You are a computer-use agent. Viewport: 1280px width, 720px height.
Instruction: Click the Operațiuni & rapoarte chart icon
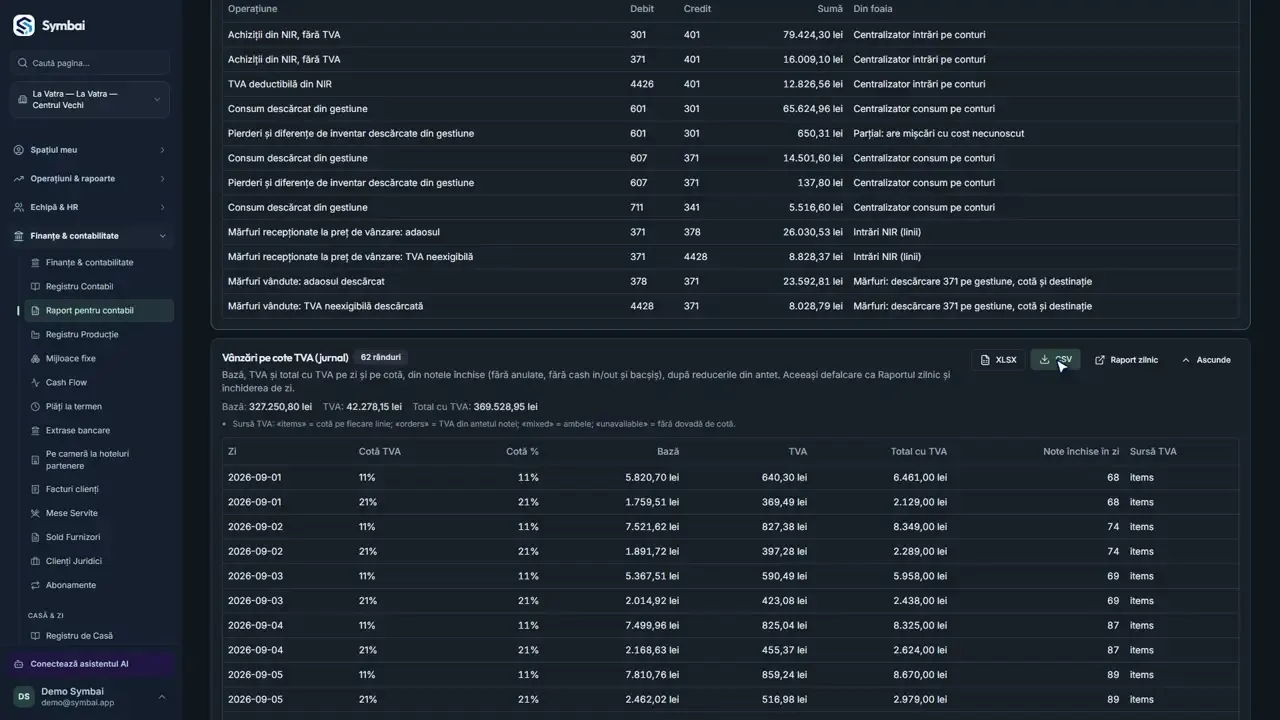(x=19, y=179)
